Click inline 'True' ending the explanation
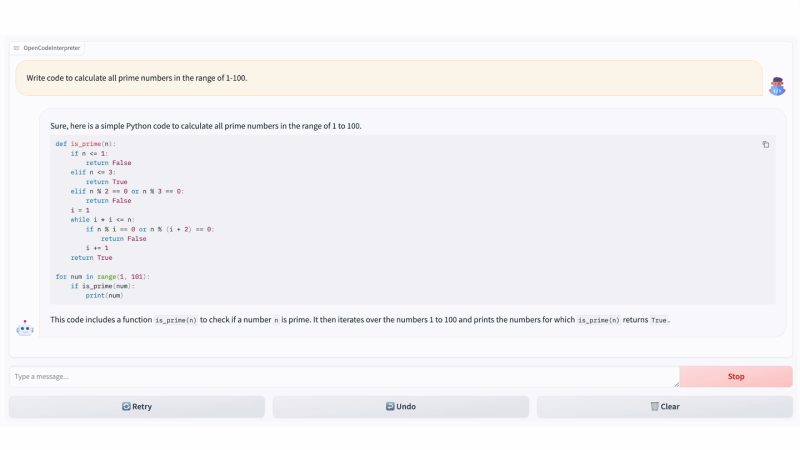800x450 pixels. [659, 320]
